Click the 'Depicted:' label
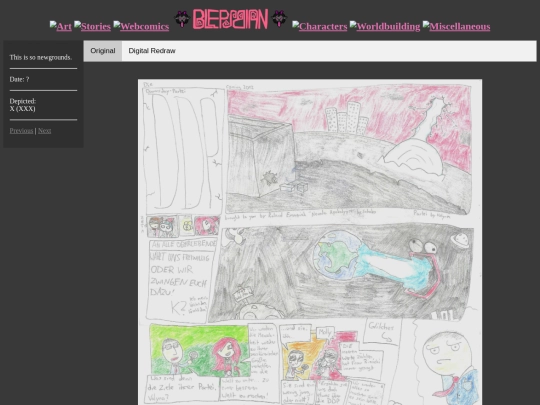The image size is (540, 405). (x=23, y=101)
